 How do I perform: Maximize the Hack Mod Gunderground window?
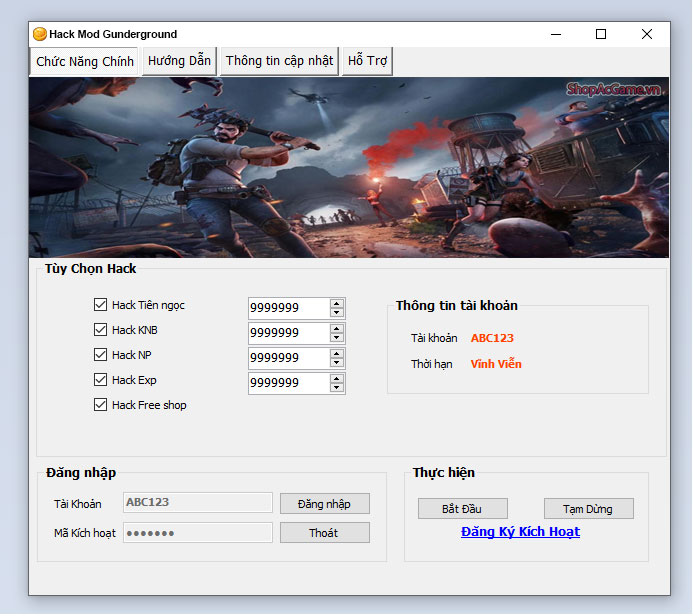601,34
